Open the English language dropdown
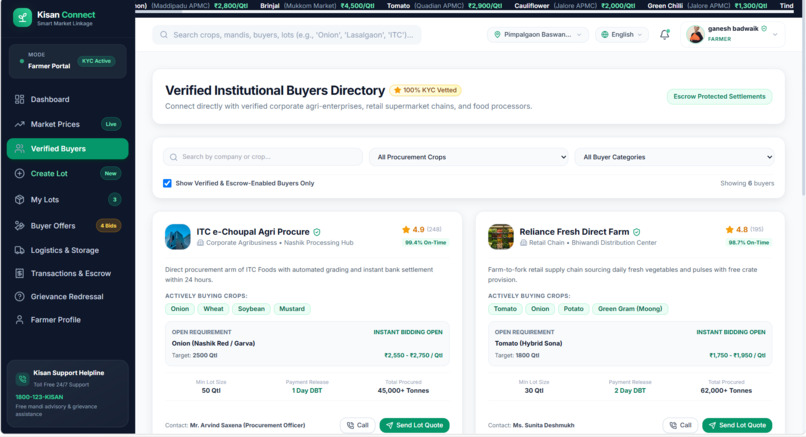 click(622, 34)
